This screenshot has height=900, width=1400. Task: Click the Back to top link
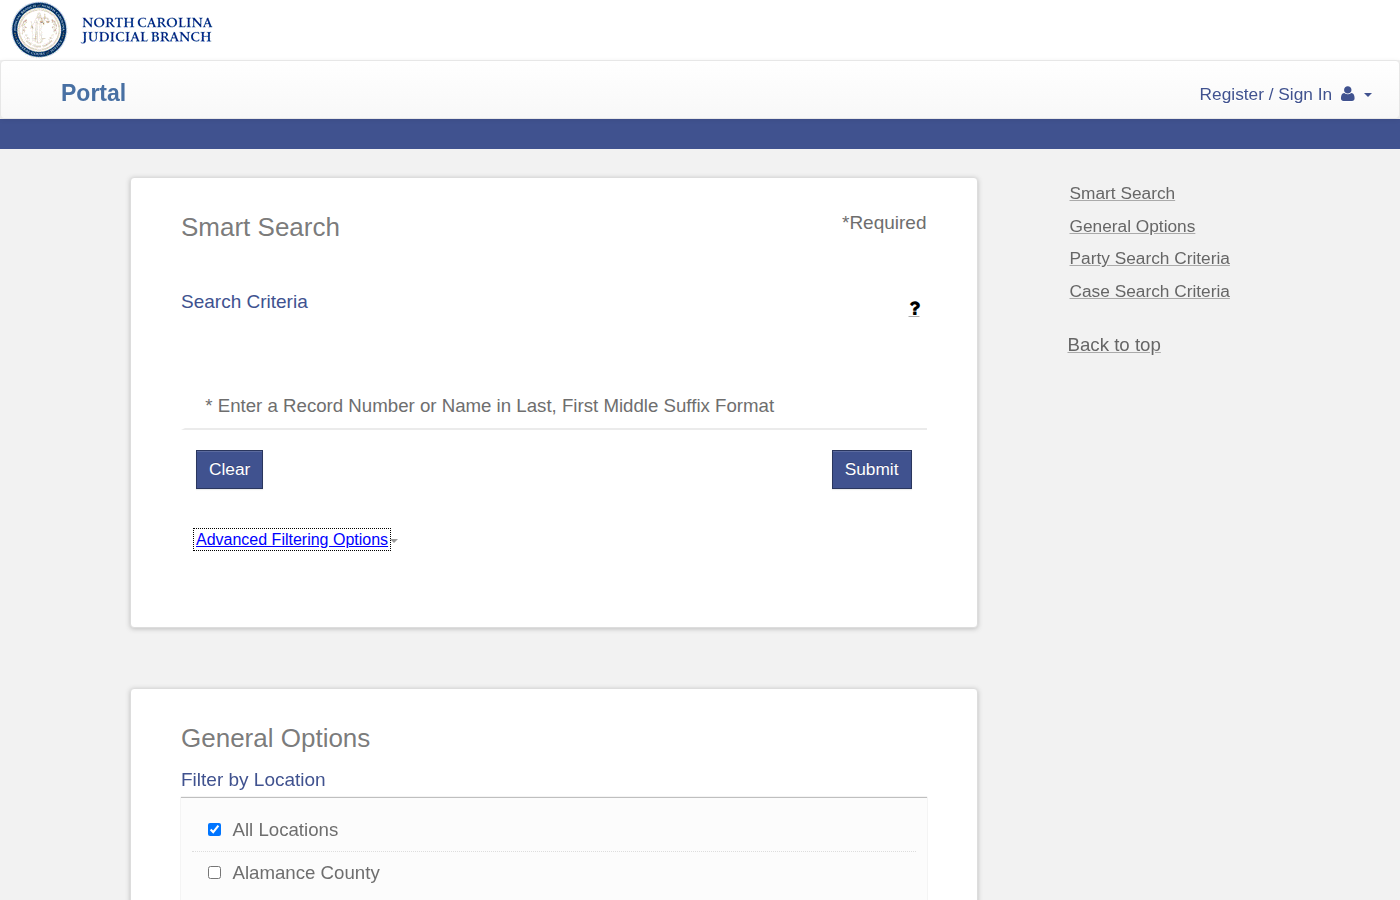tap(1113, 344)
